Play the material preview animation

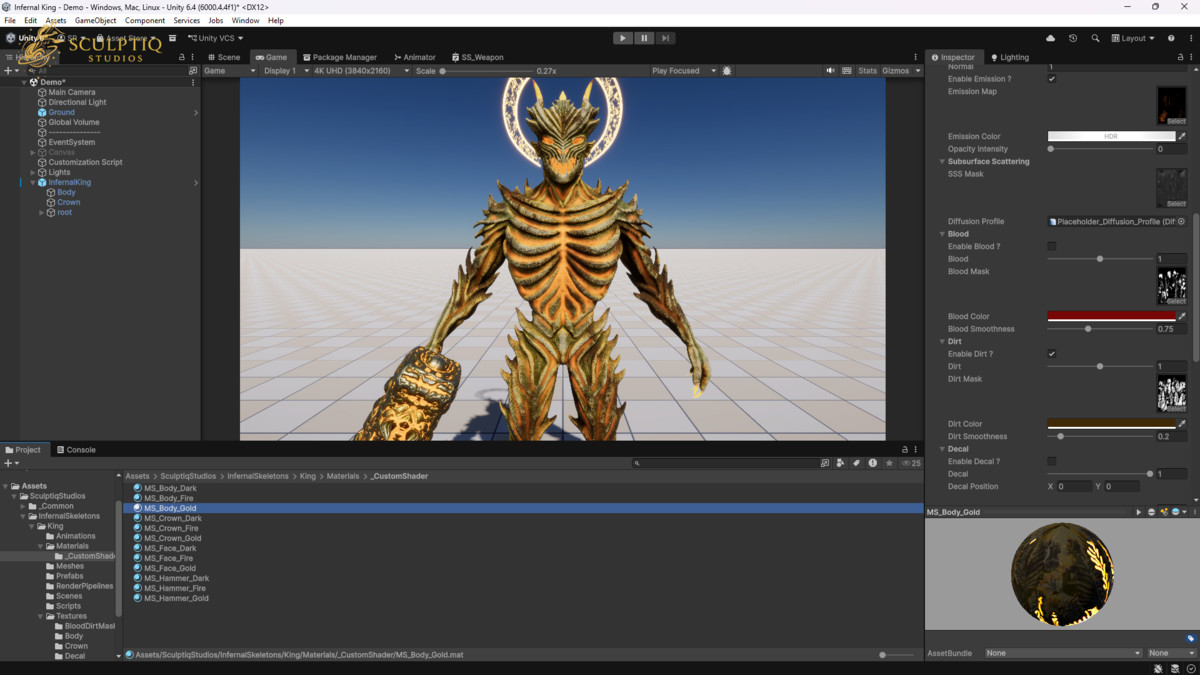pyautogui.click(x=1138, y=512)
